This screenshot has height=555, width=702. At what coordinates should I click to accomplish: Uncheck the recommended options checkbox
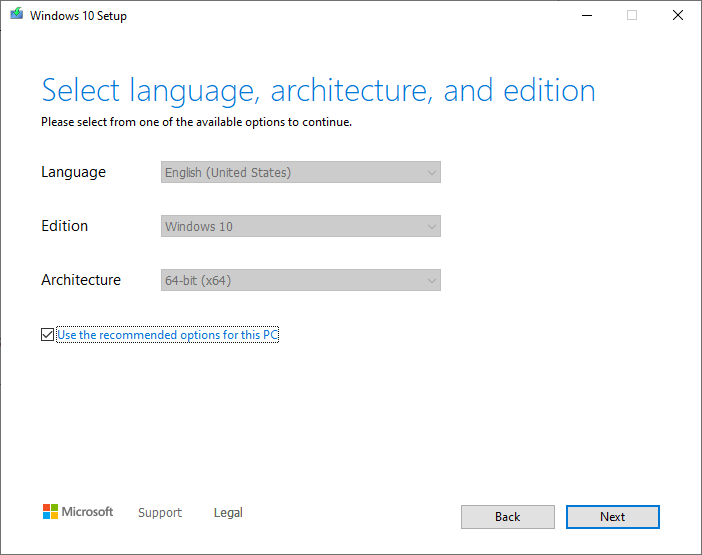point(47,335)
